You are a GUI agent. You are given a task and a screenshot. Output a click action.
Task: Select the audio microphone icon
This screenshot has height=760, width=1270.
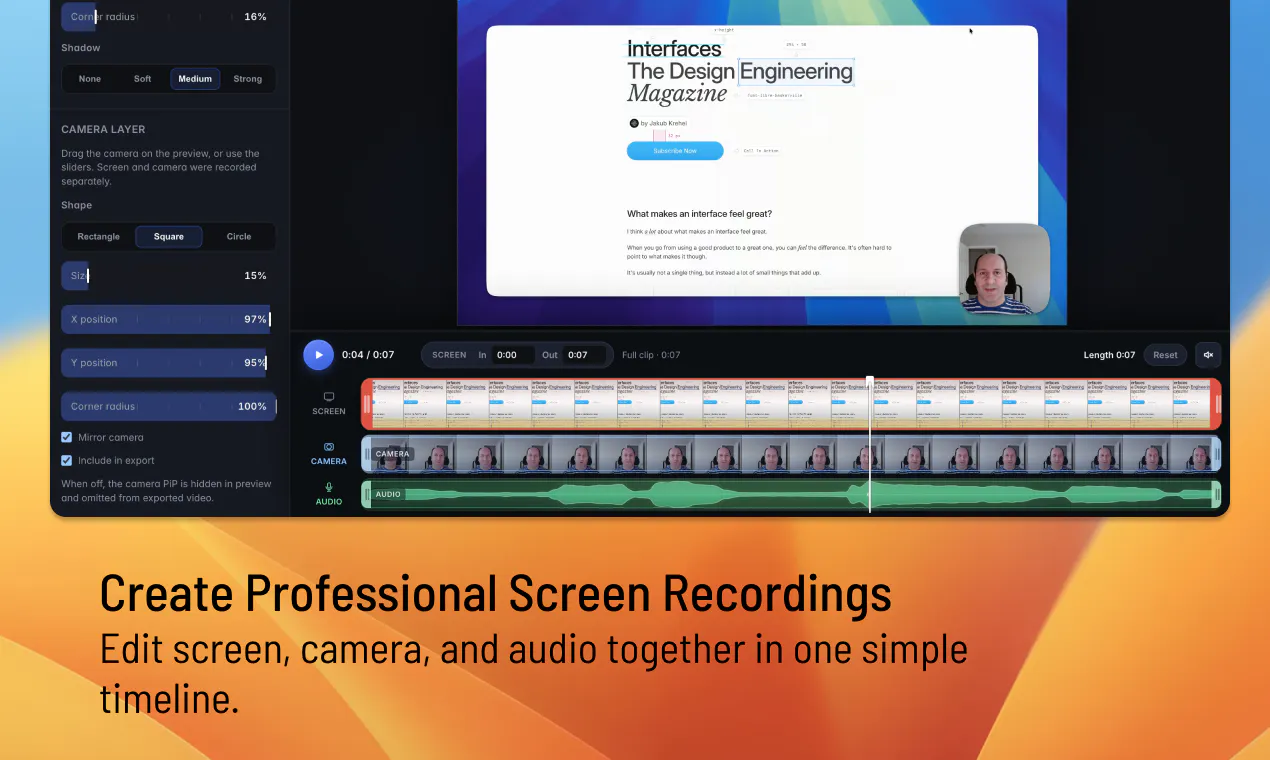(x=329, y=487)
